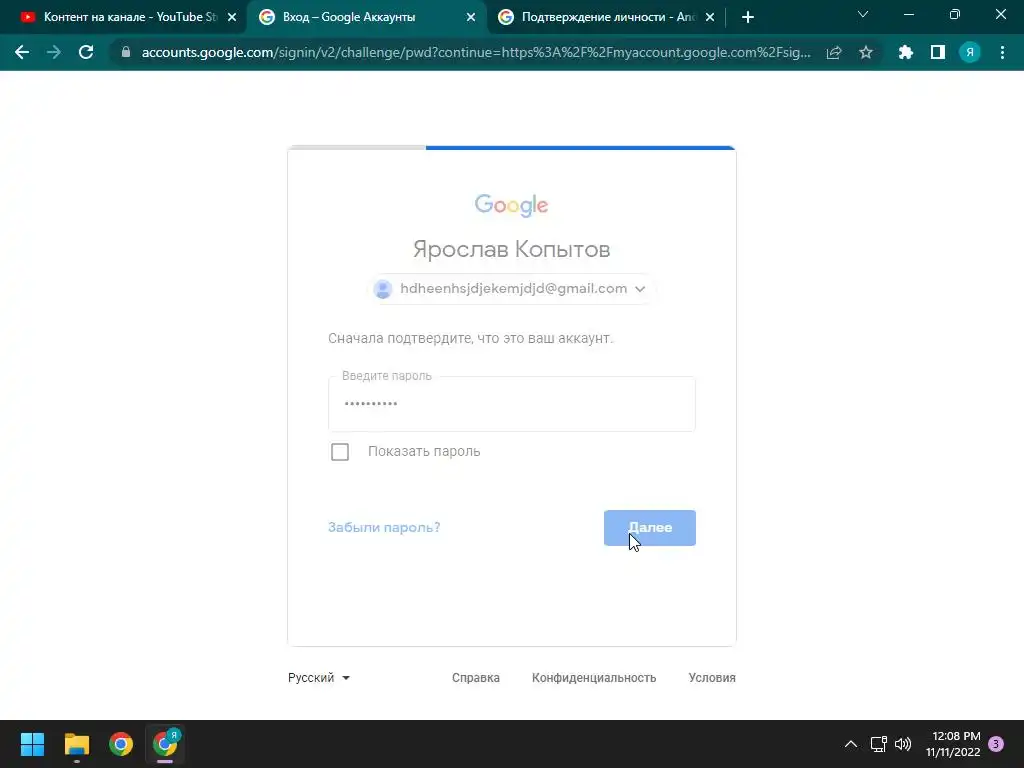This screenshot has height=768, width=1024.
Task: Focus the Введите пароль password field
Action: click(x=511, y=404)
